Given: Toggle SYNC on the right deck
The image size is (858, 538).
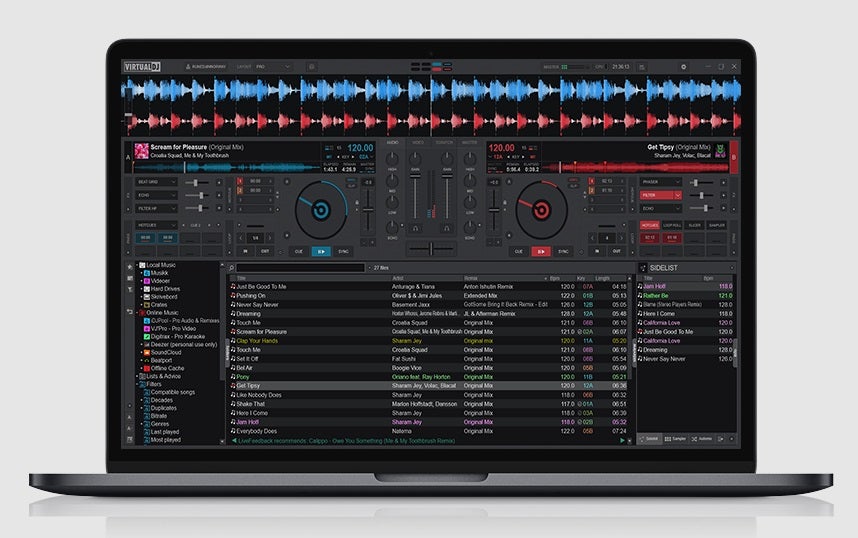Looking at the screenshot, I should (563, 251).
